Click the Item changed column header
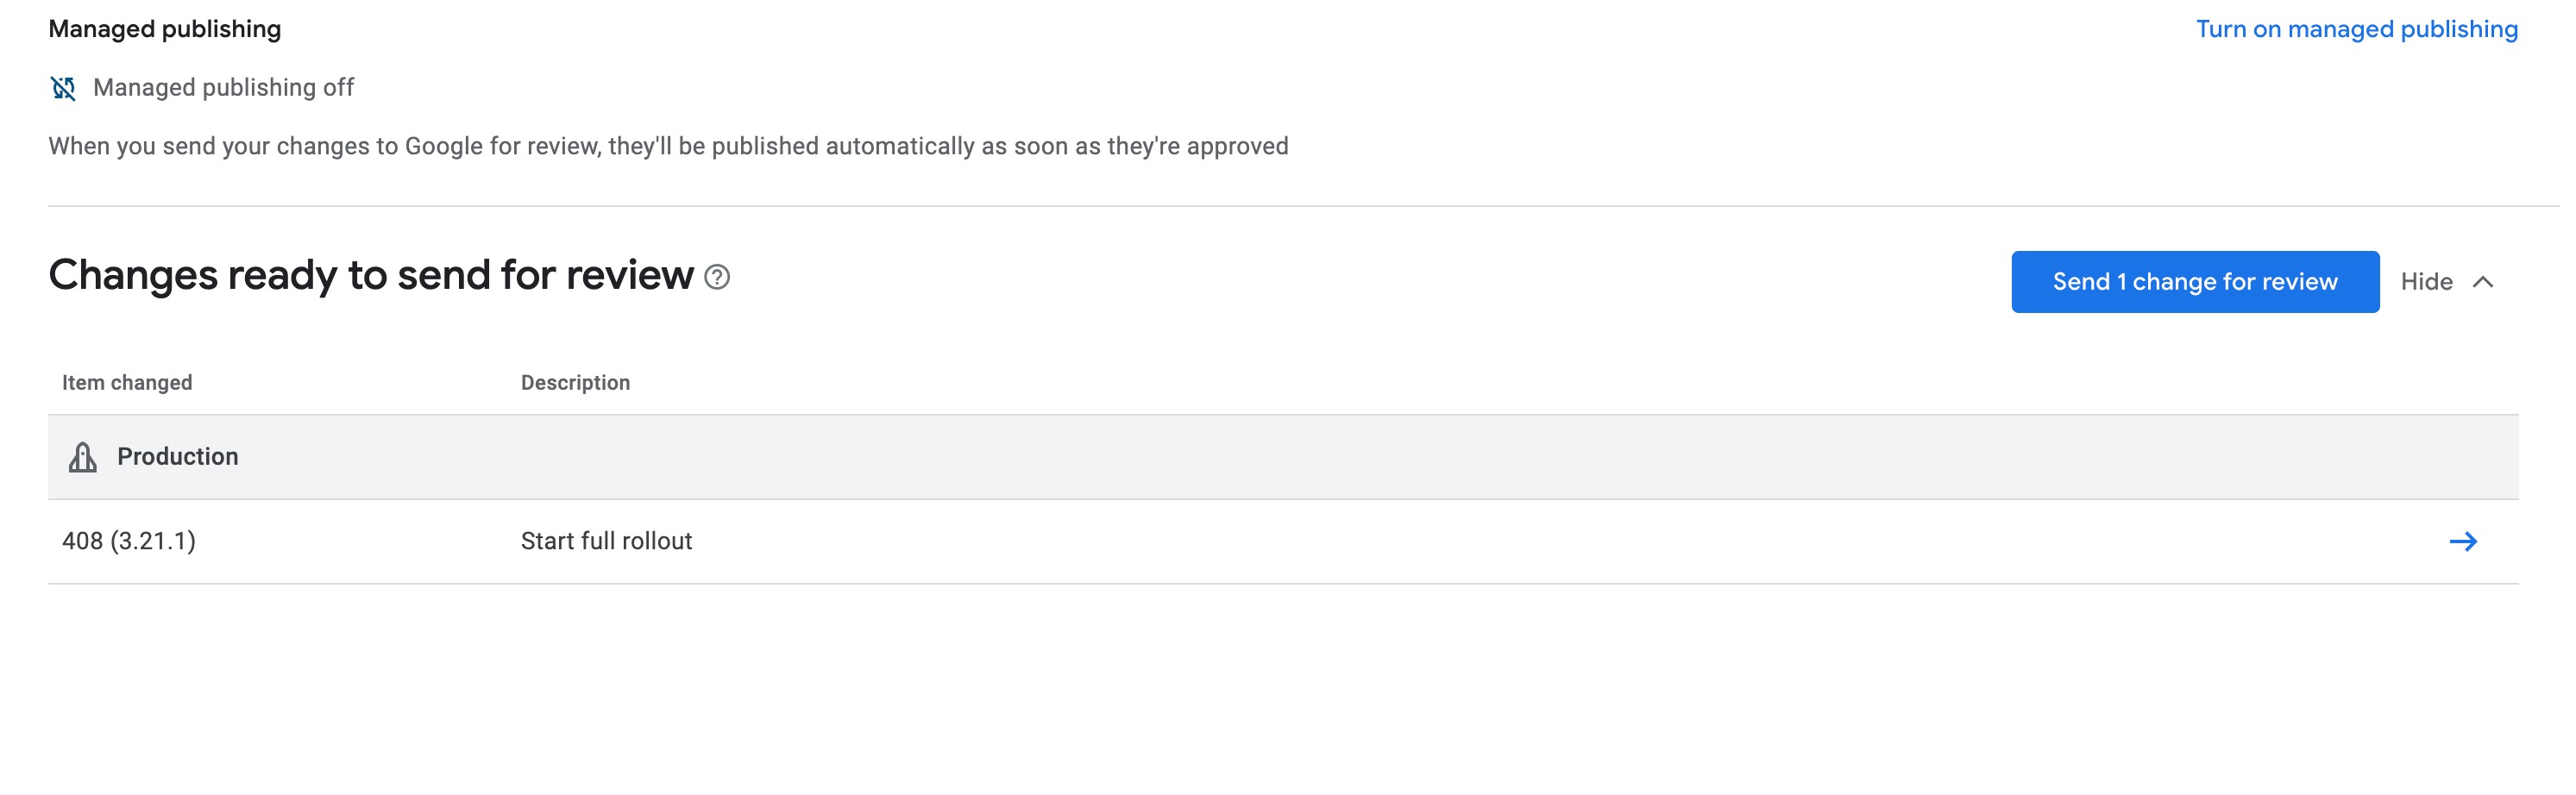The height and width of the screenshot is (795, 2576). click(127, 383)
